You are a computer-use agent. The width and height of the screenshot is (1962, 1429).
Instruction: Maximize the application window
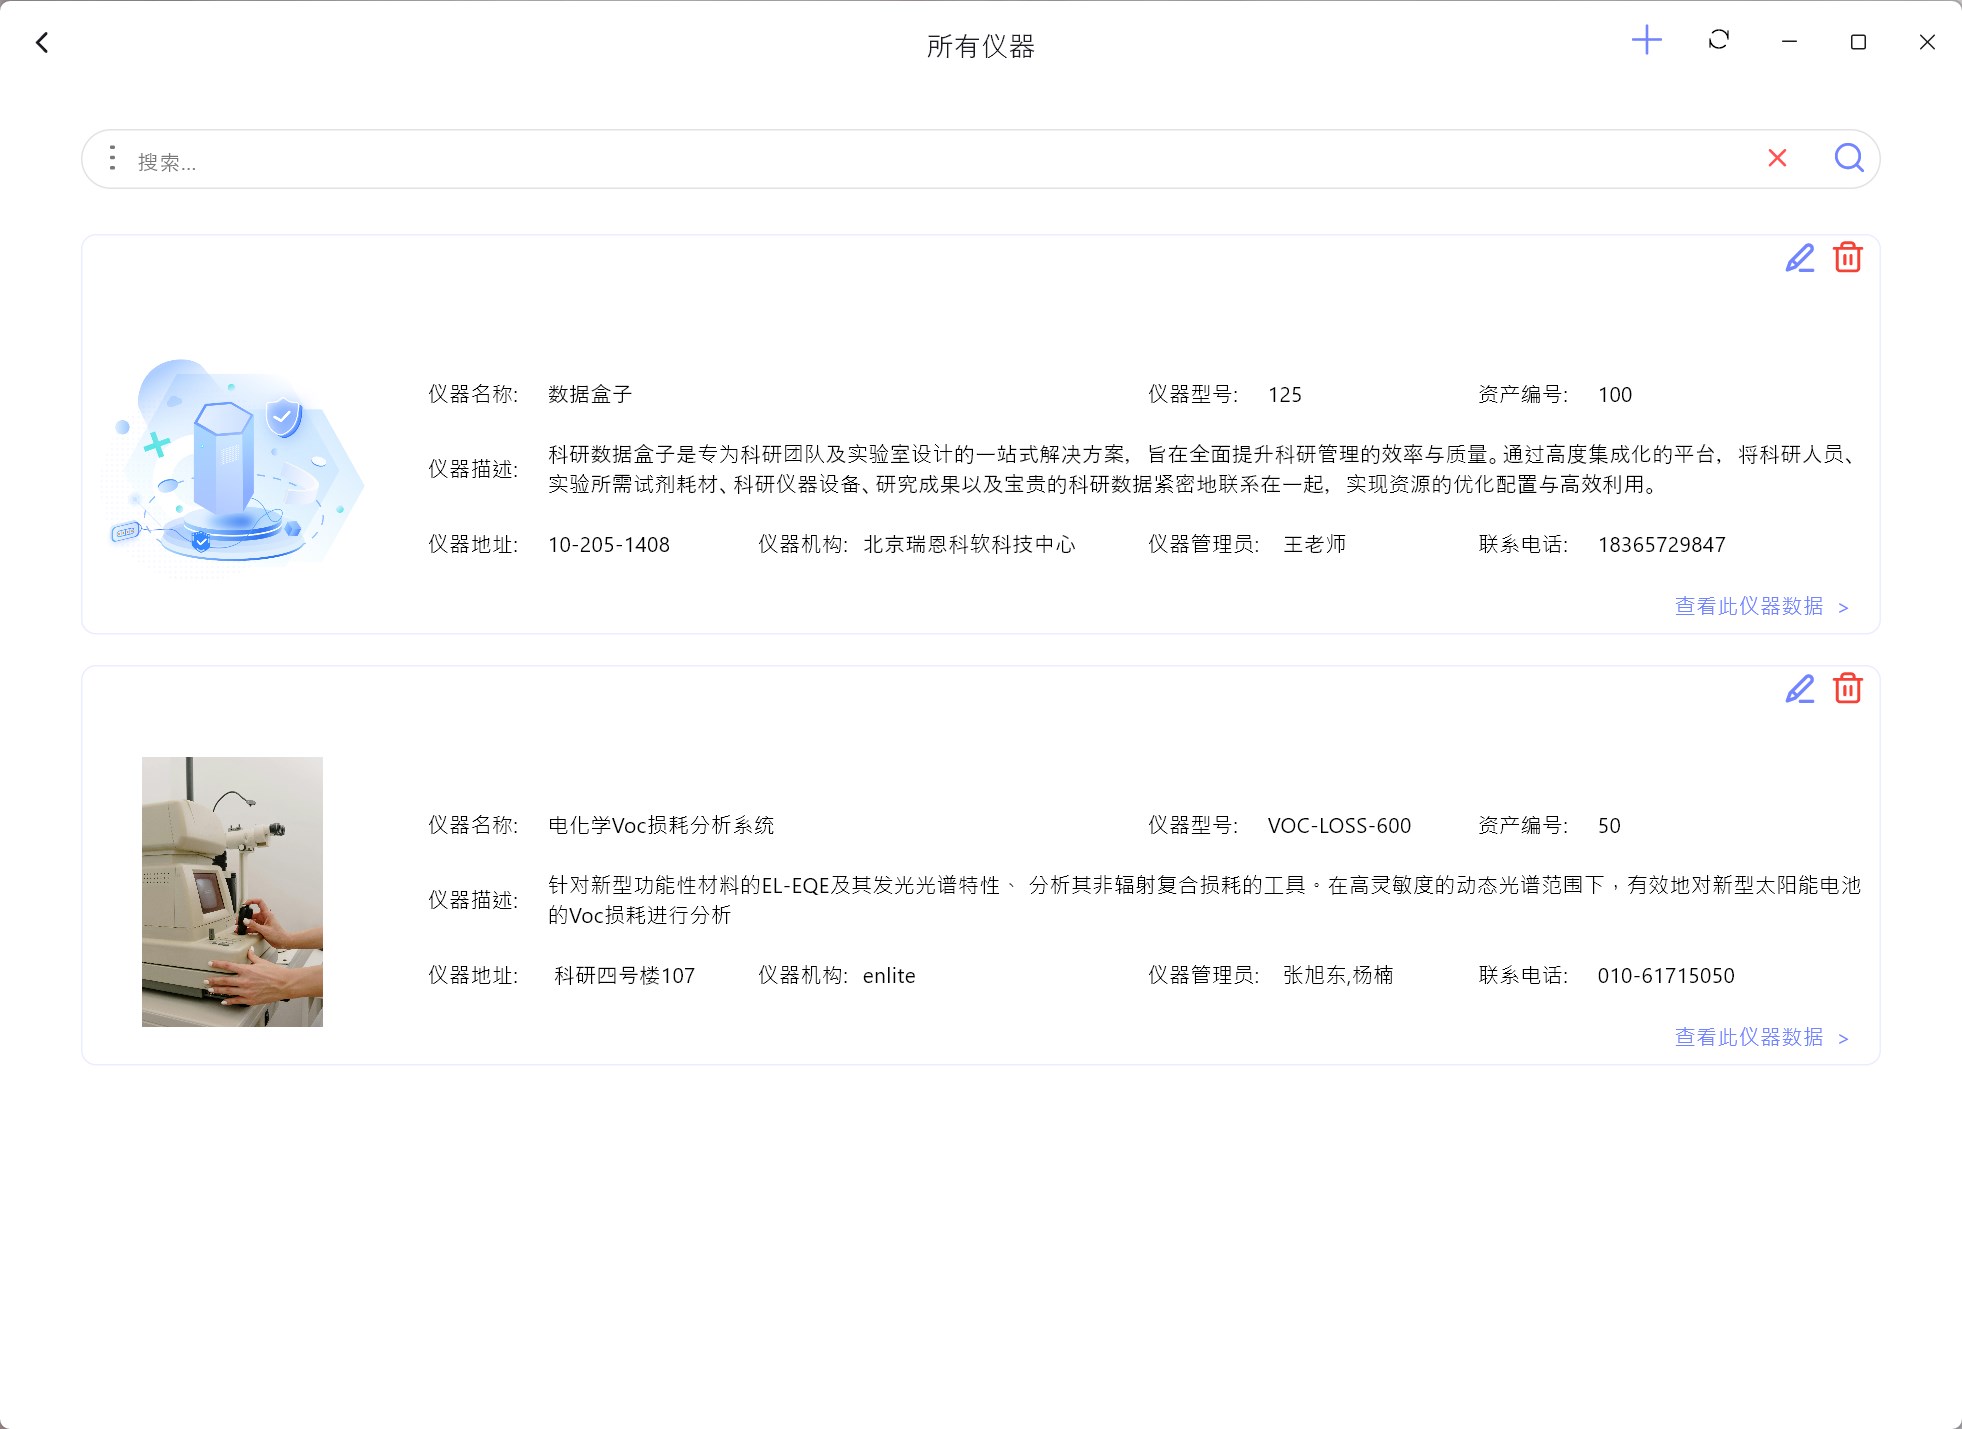tap(1858, 42)
